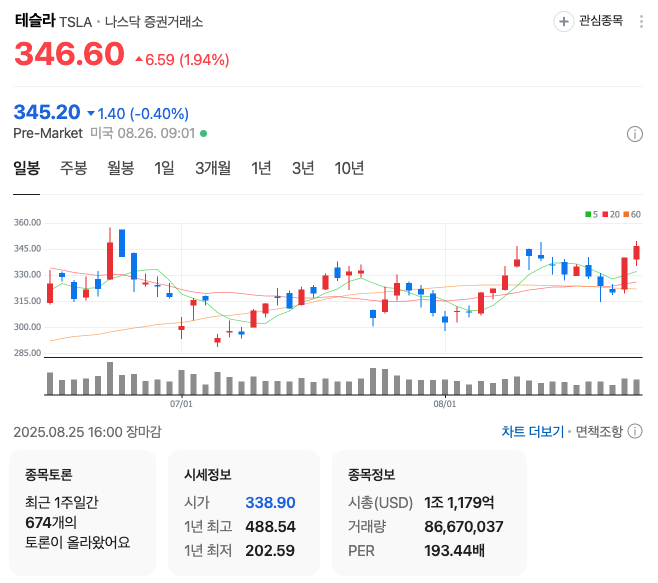Click the 관심종목 watchlist label
The width and height of the screenshot is (658, 583).
(601, 21)
